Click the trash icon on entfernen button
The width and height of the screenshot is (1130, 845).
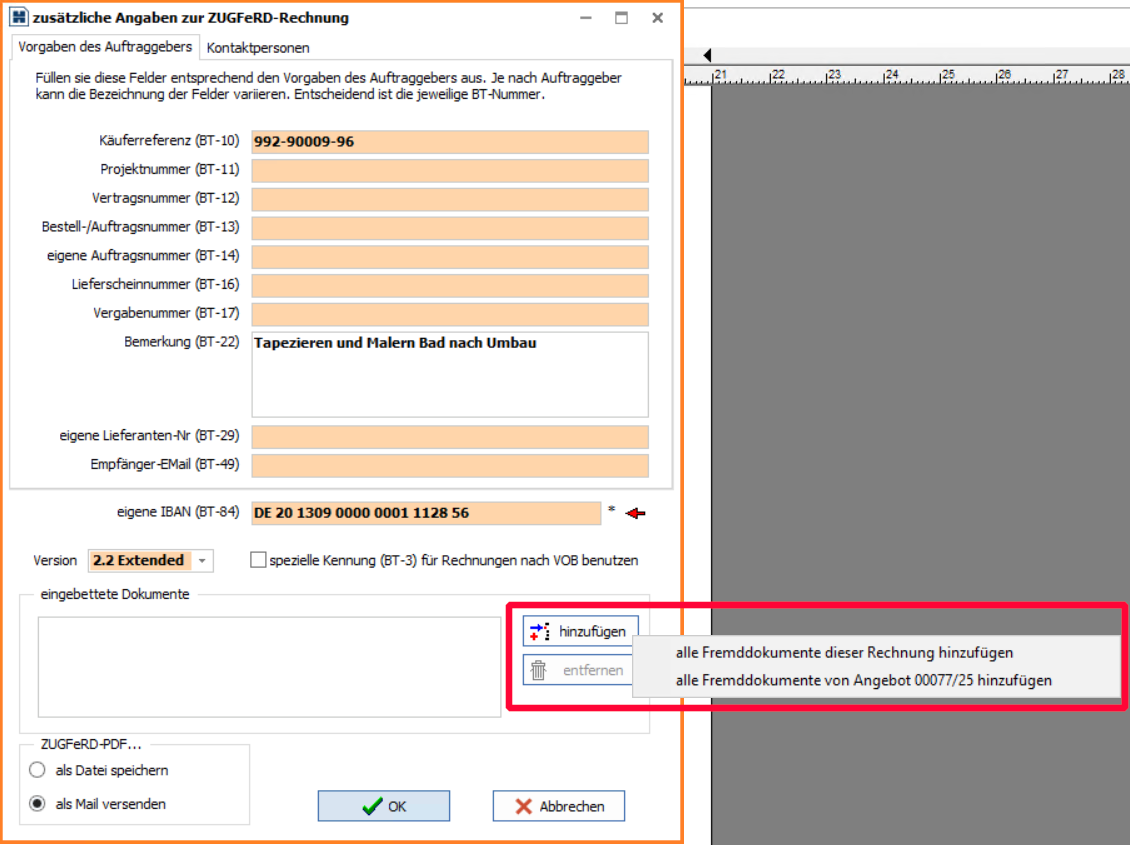539,670
